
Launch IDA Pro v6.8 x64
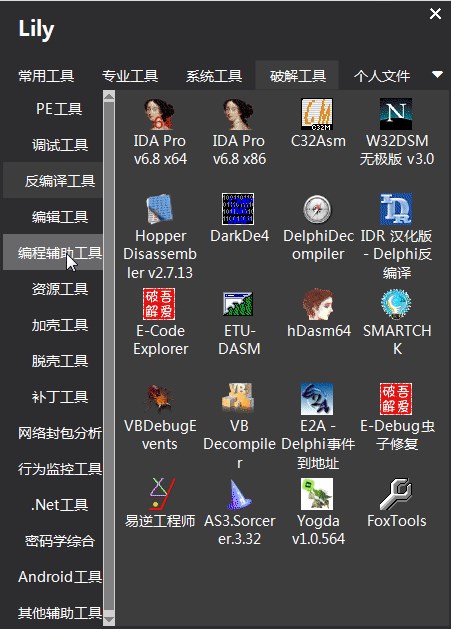160,132
